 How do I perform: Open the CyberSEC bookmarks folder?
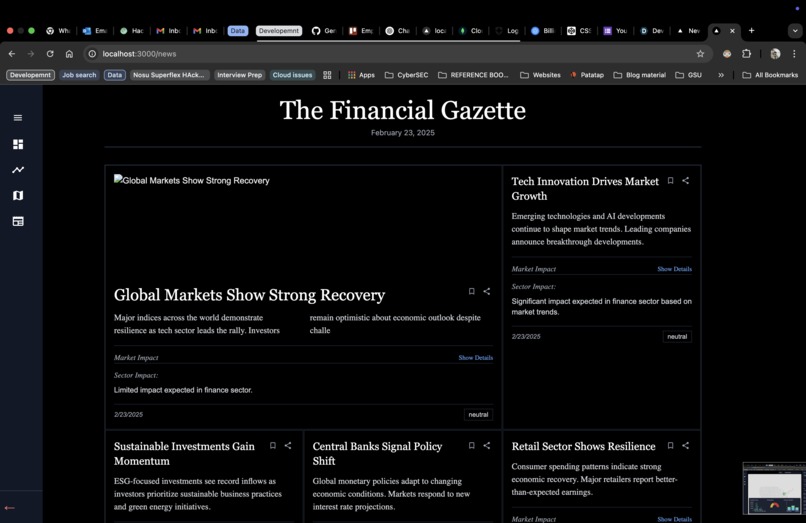pyautogui.click(x=407, y=75)
